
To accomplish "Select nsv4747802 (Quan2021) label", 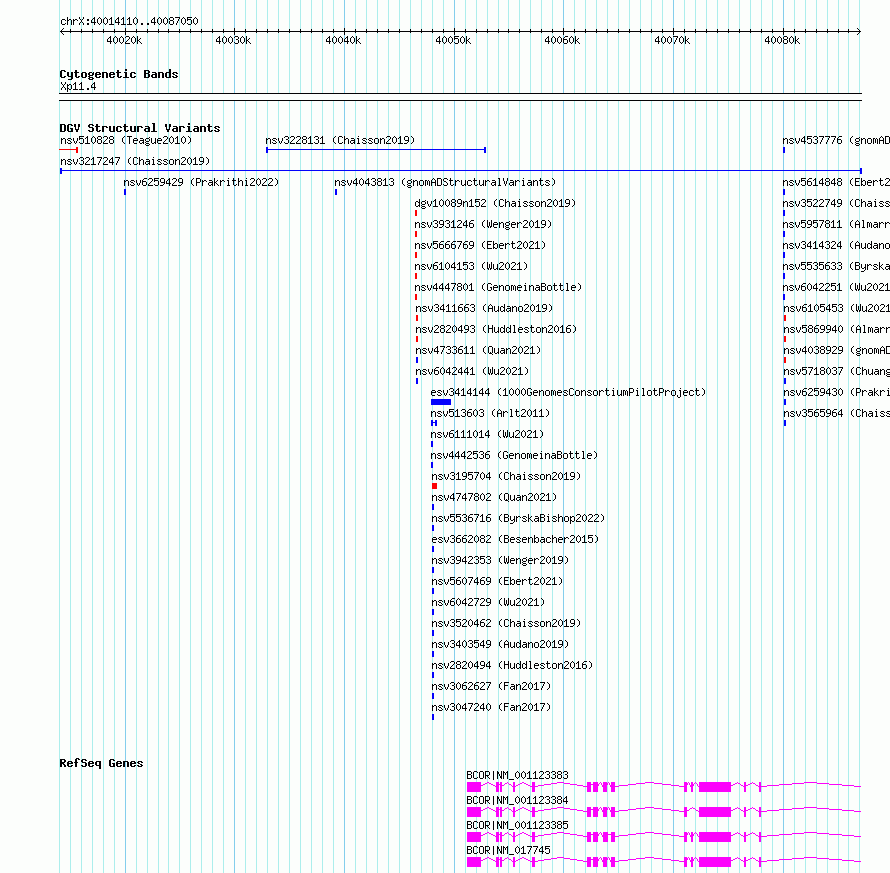I will (x=494, y=497).
